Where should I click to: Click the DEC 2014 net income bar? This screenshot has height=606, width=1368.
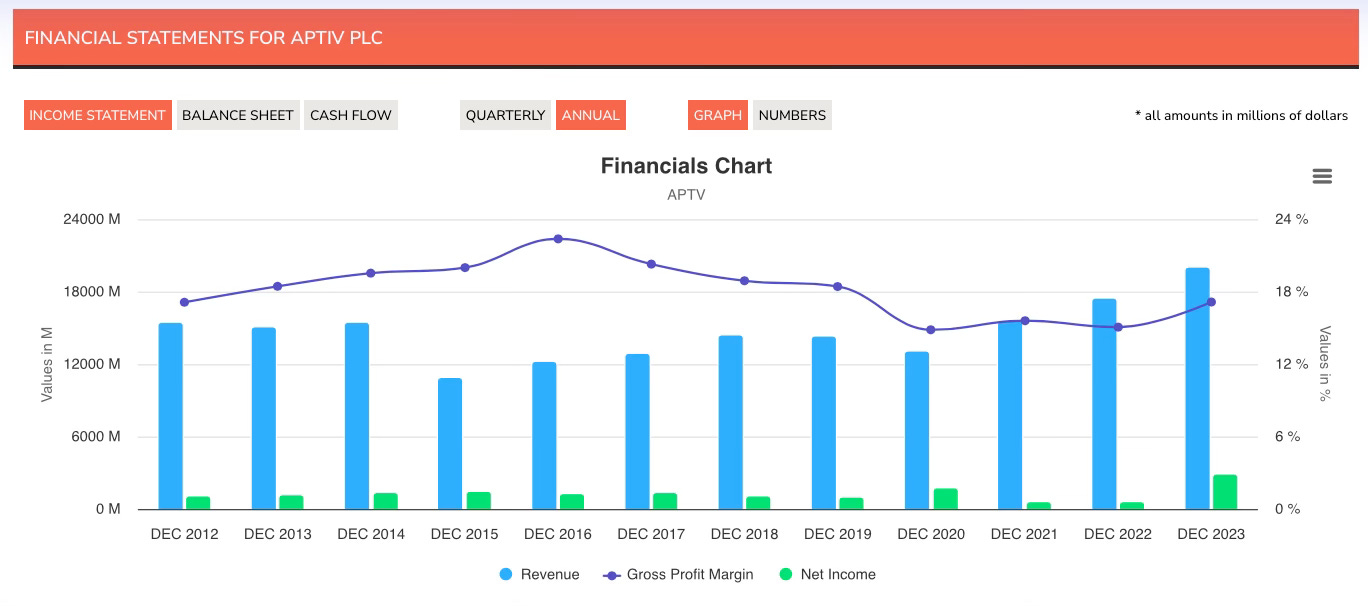pyautogui.click(x=385, y=501)
